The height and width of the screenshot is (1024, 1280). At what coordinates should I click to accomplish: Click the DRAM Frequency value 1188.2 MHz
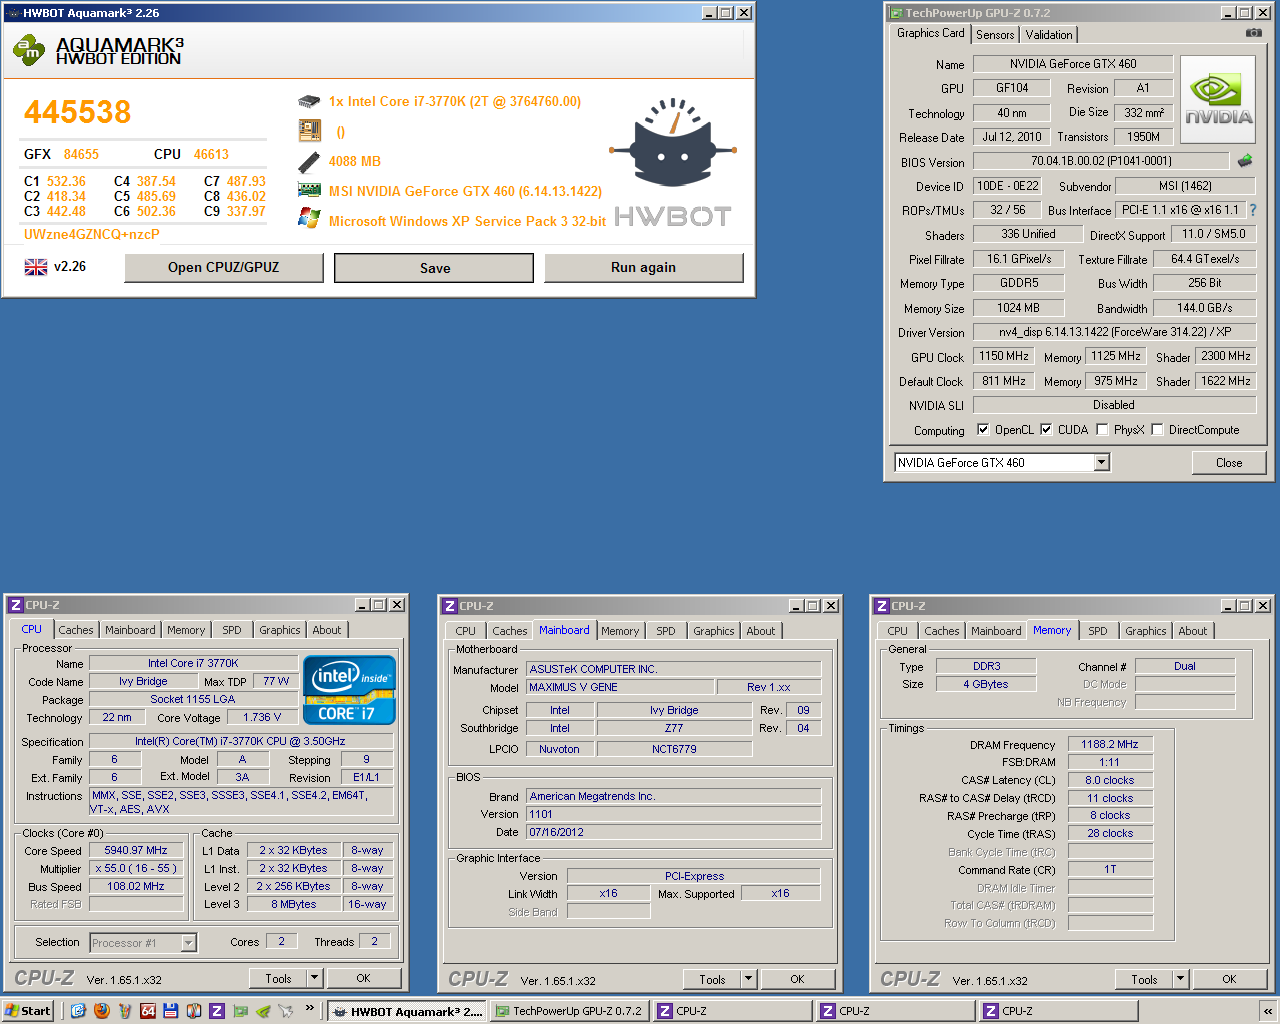[1110, 744]
